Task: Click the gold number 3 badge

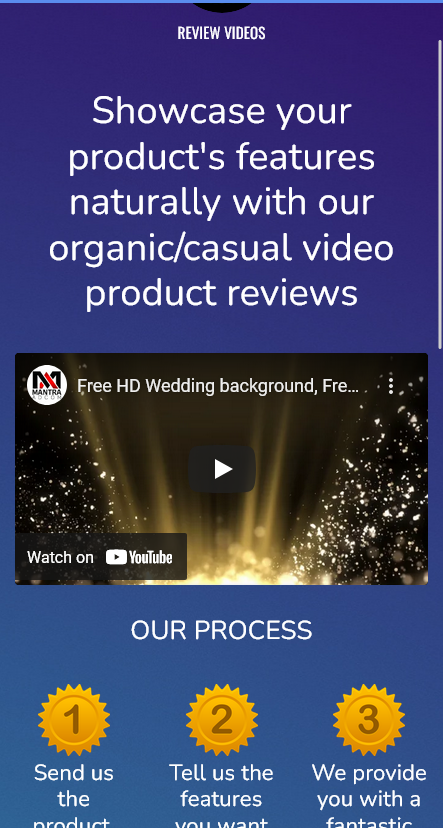Action: click(x=369, y=720)
